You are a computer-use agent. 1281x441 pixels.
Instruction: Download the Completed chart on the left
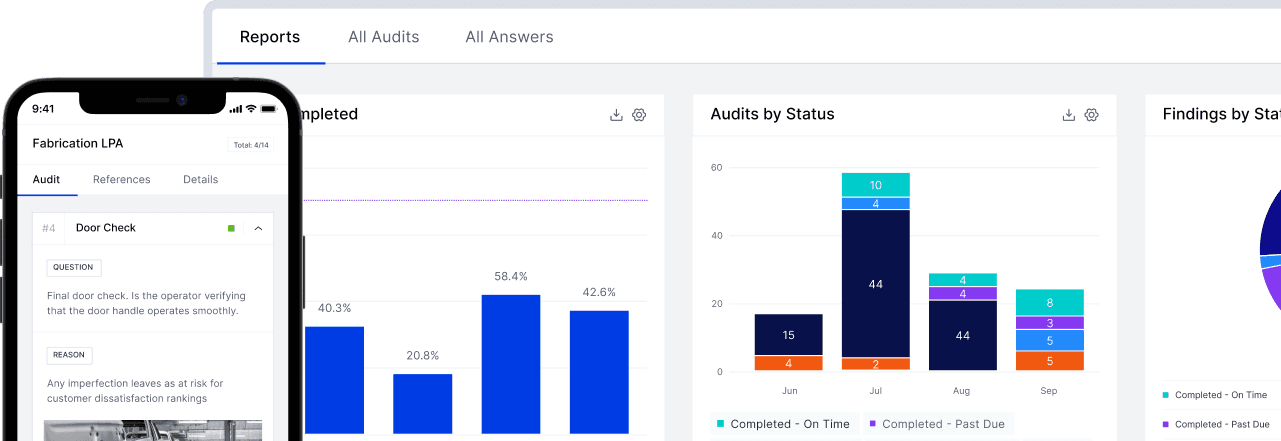616,115
